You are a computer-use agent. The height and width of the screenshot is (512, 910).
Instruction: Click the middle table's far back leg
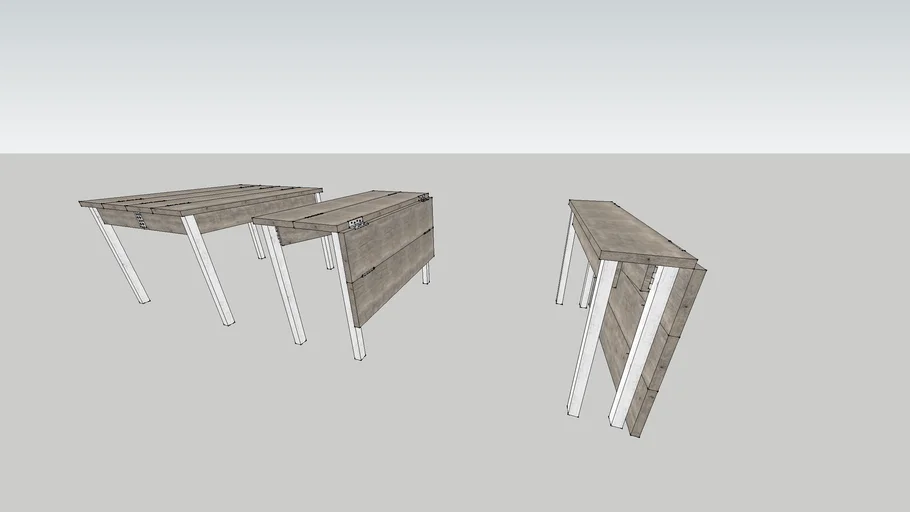pyautogui.click(x=426, y=272)
